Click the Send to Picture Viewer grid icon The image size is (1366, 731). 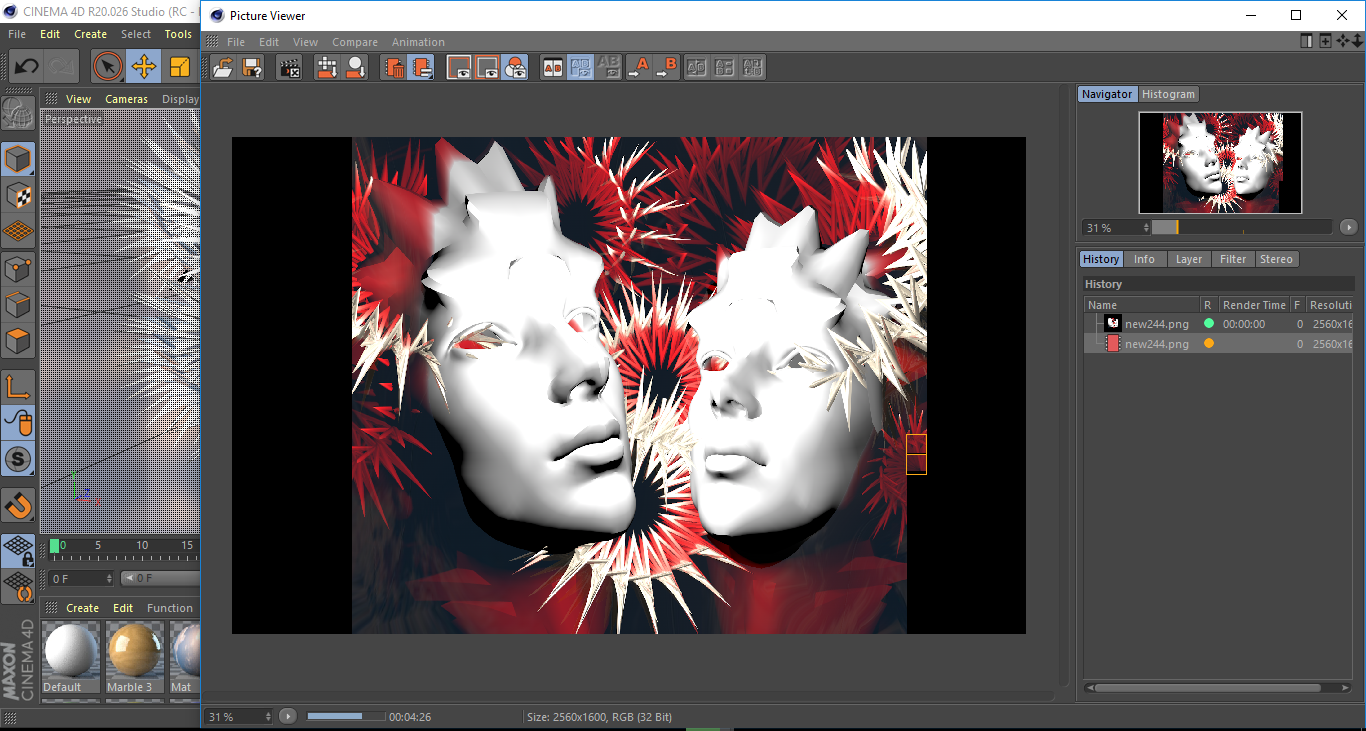point(327,68)
